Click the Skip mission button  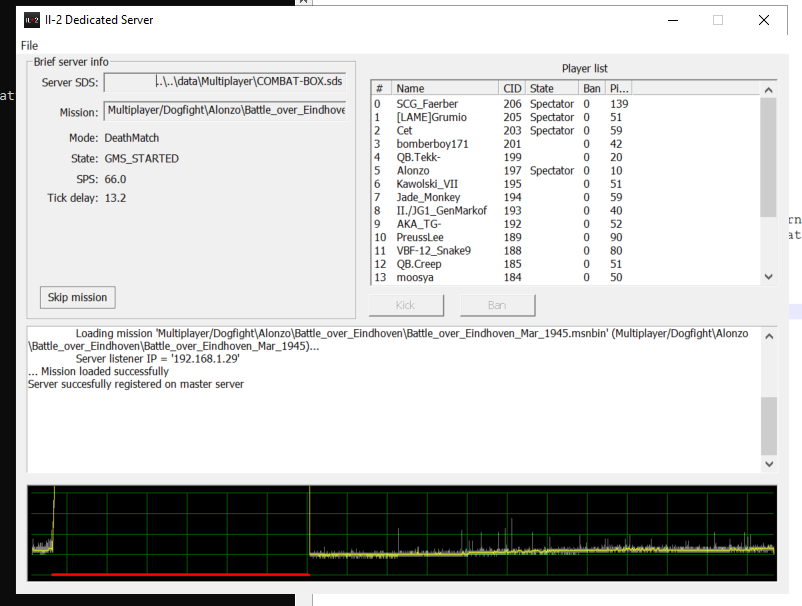[77, 297]
